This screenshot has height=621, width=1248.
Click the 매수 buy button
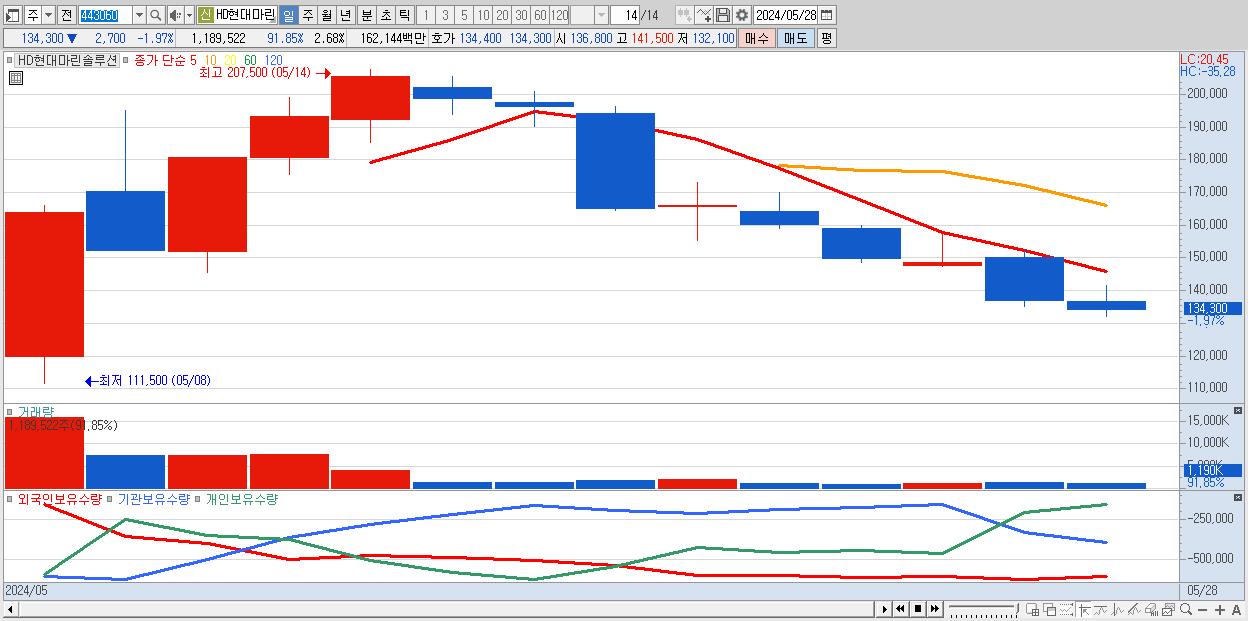(757, 38)
